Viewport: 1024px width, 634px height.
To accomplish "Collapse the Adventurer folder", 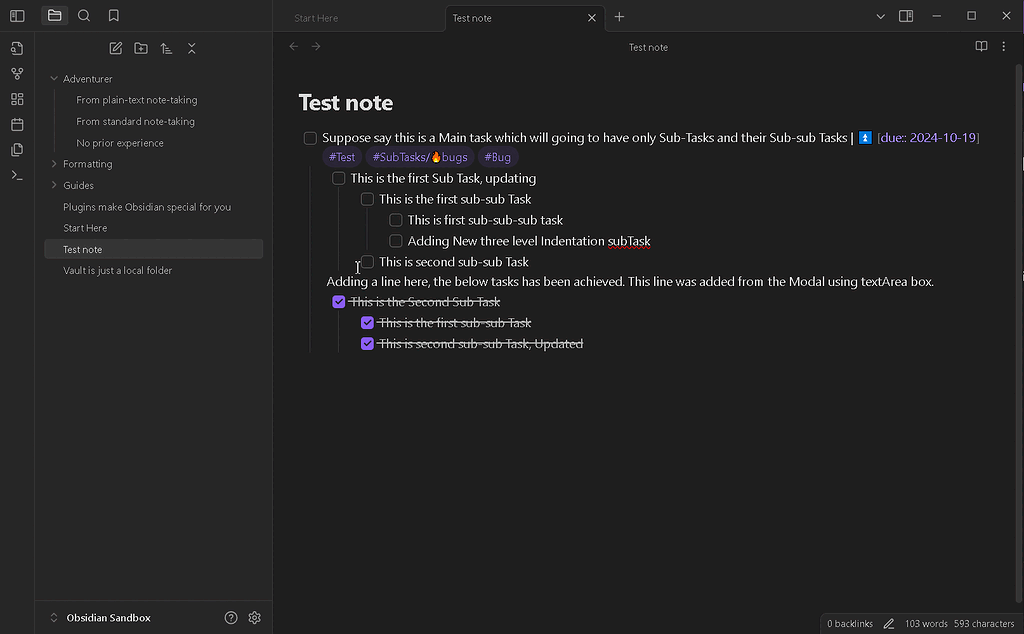I will (52, 78).
